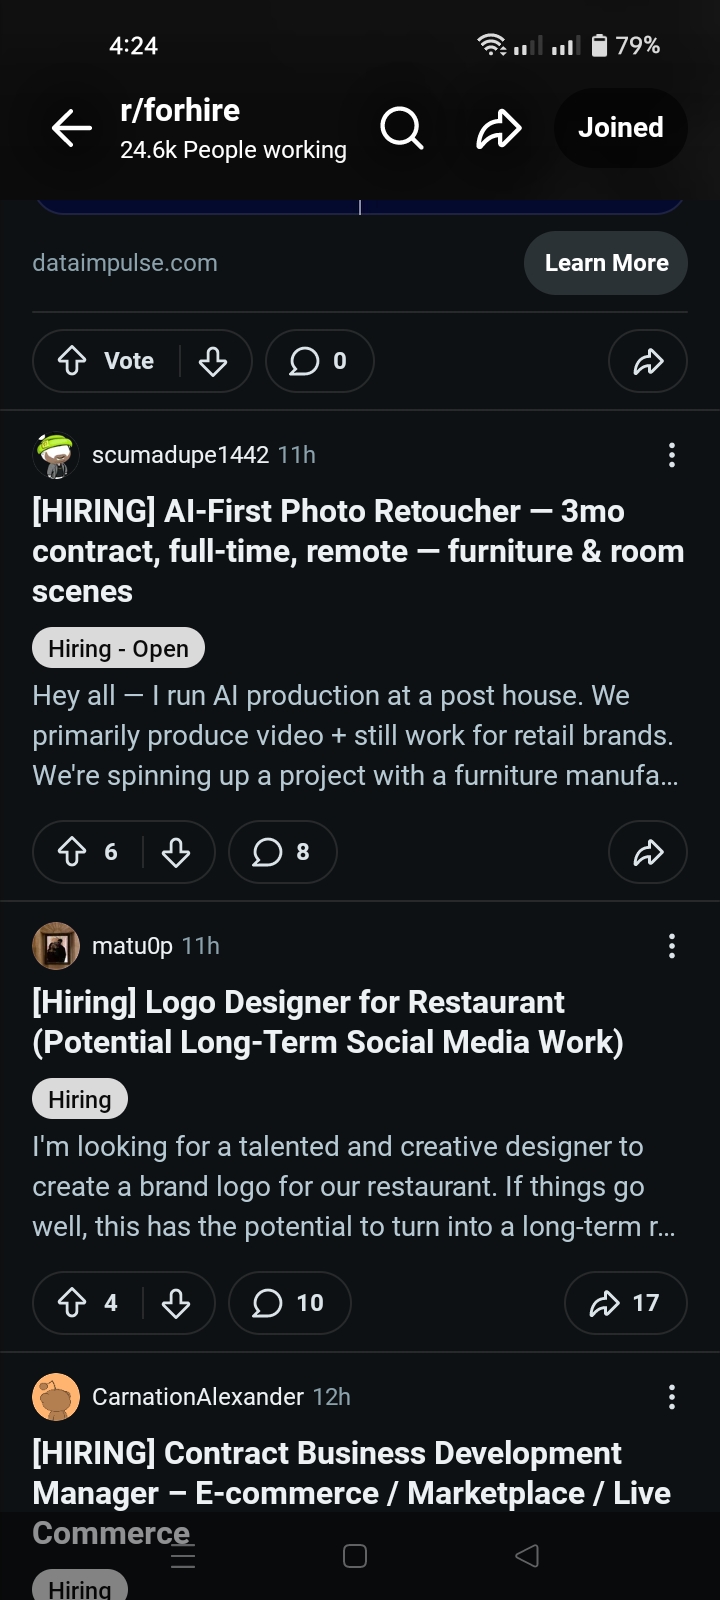Open overflow menu for CarnationAlexander post
The width and height of the screenshot is (720, 1600).
pos(672,1397)
